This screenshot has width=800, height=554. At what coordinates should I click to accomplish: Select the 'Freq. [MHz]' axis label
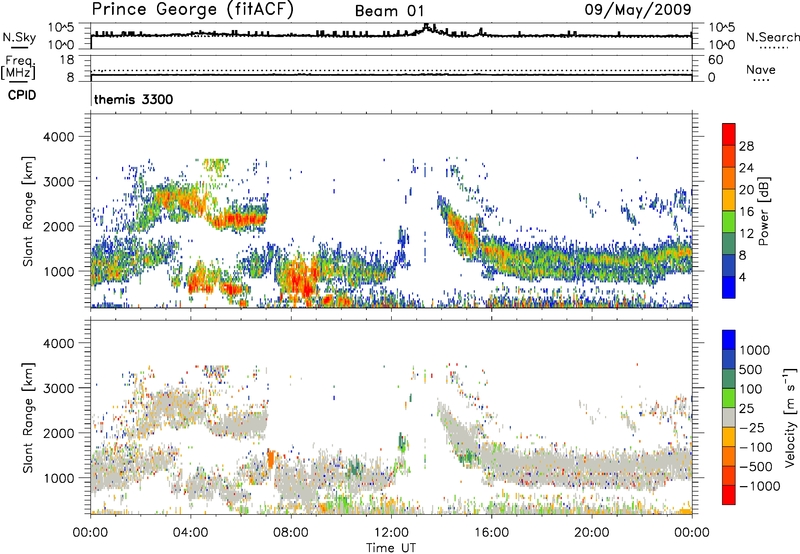18,67
